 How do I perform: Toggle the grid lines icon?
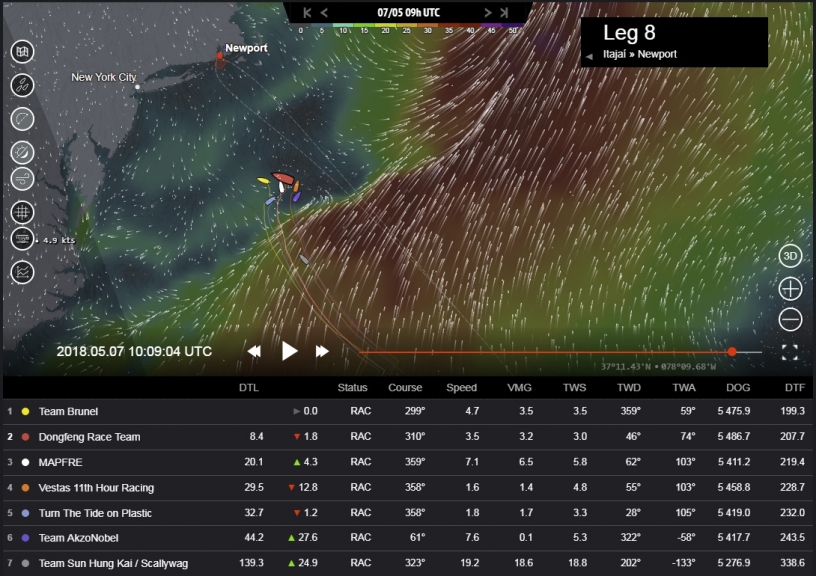(x=22, y=212)
